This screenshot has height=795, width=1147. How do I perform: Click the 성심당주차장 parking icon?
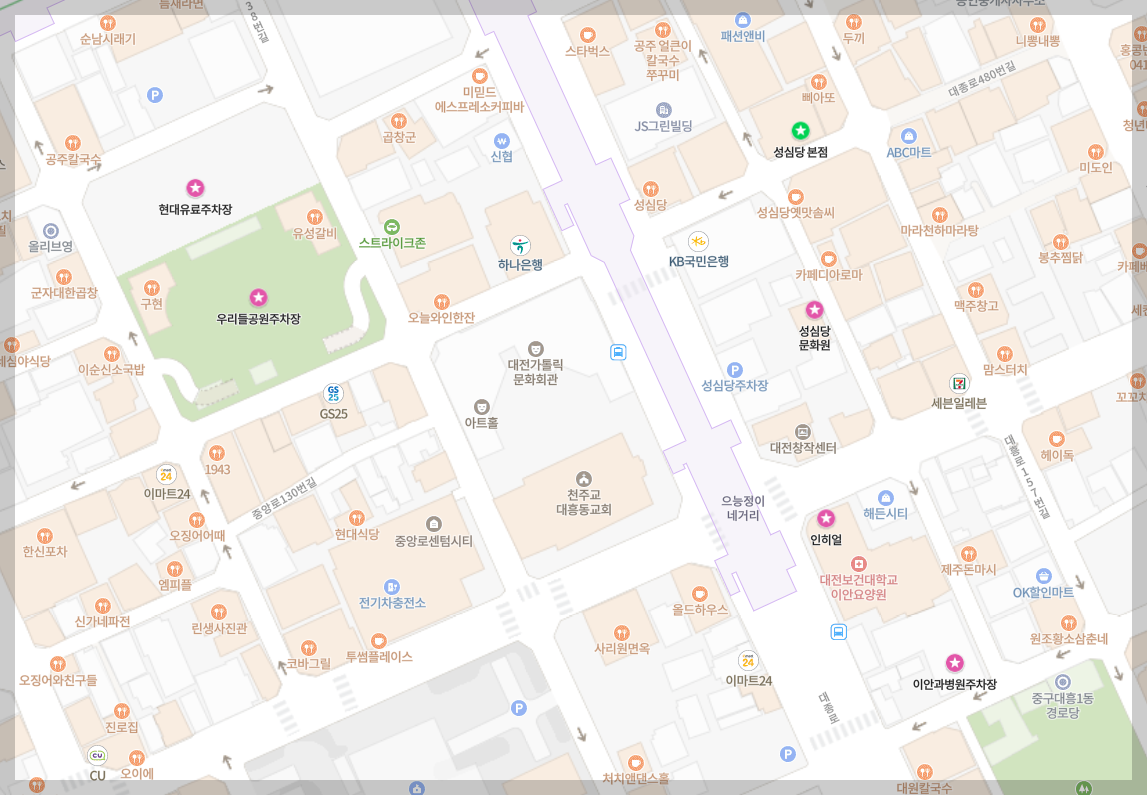click(x=734, y=370)
